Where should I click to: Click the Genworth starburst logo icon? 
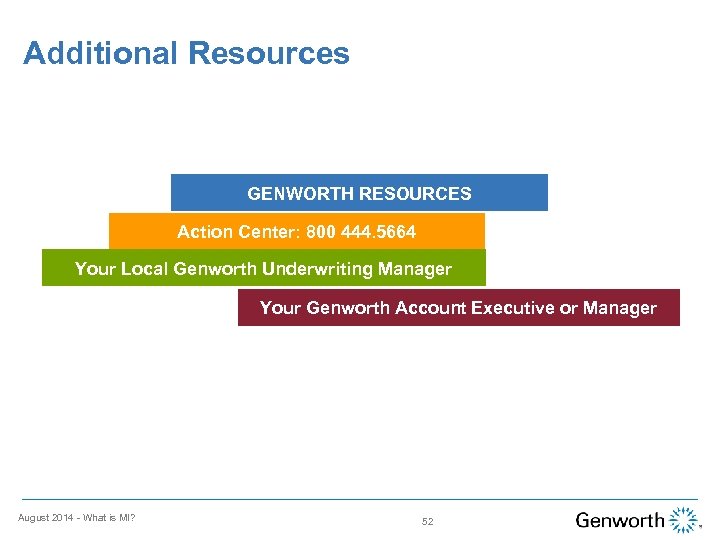(683, 520)
